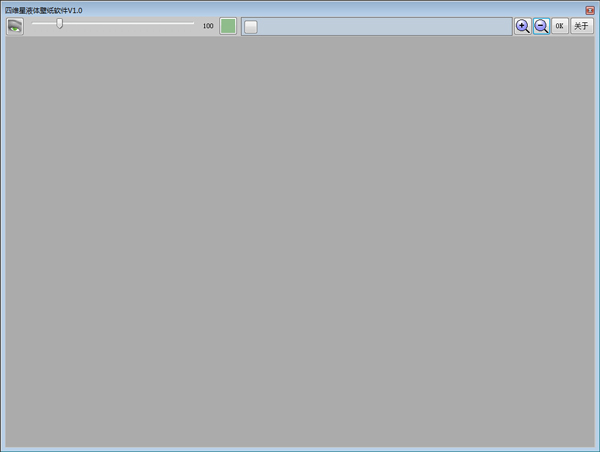Click the slider value text 100

(208, 26)
